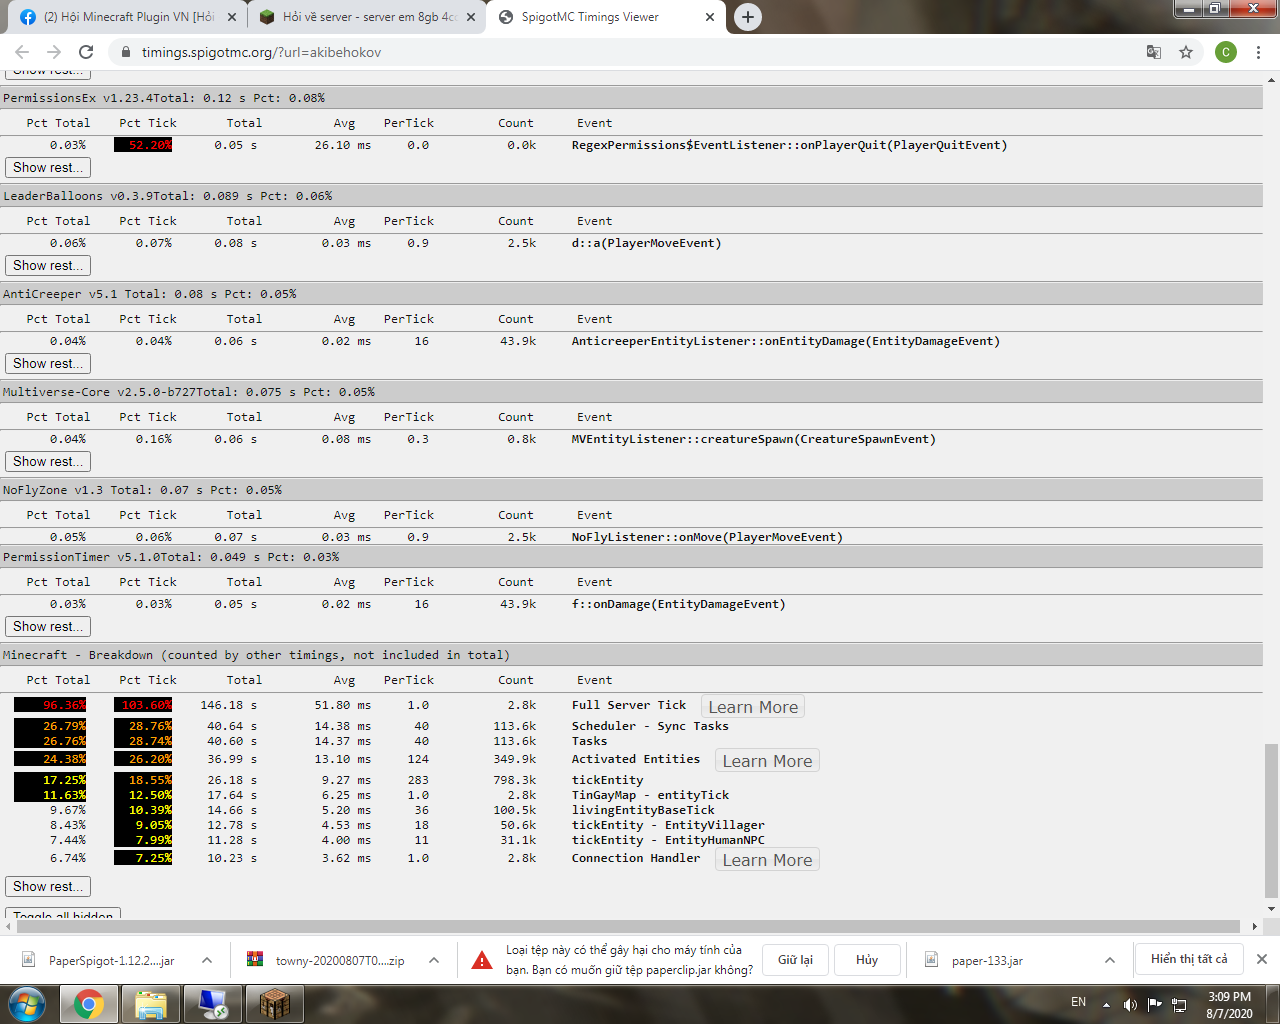Click the vertical page scrollbar thumb
Viewport: 1280px width, 1024px height.
(1271, 820)
